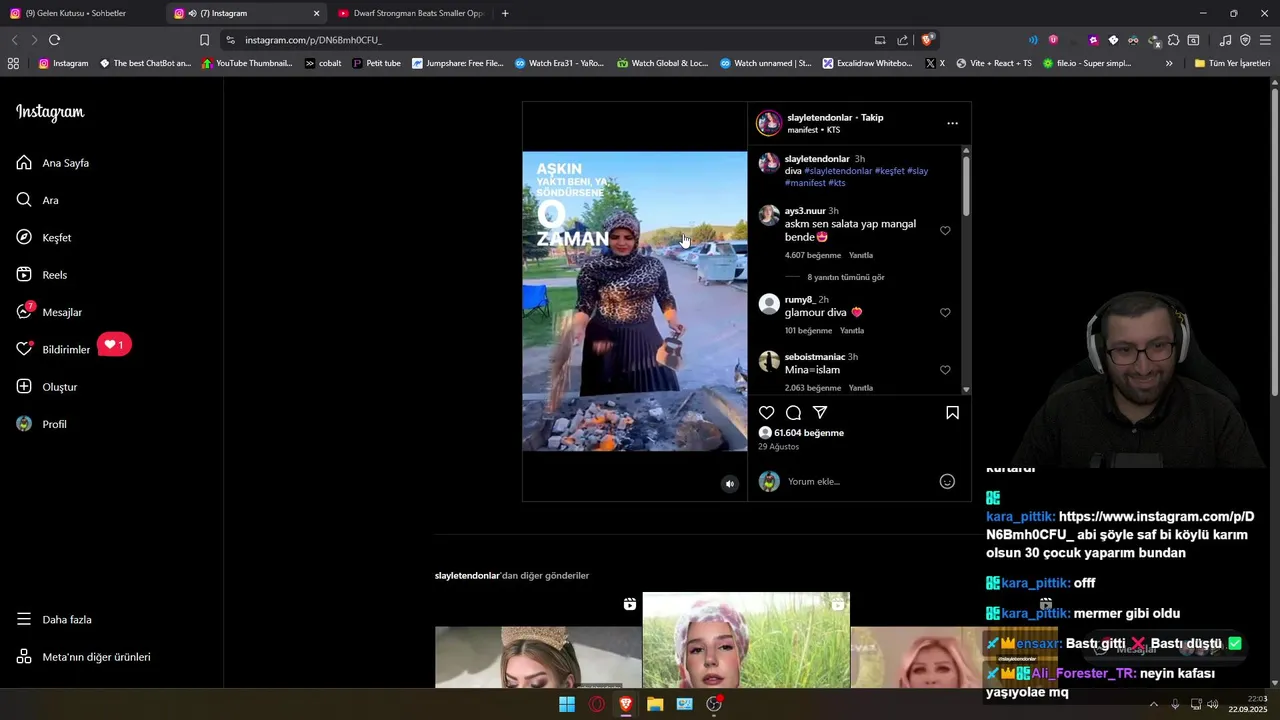Screen dimensions: 1280x720
Task: View 61.604 beğenme likes list
Action: click(x=809, y=433)
